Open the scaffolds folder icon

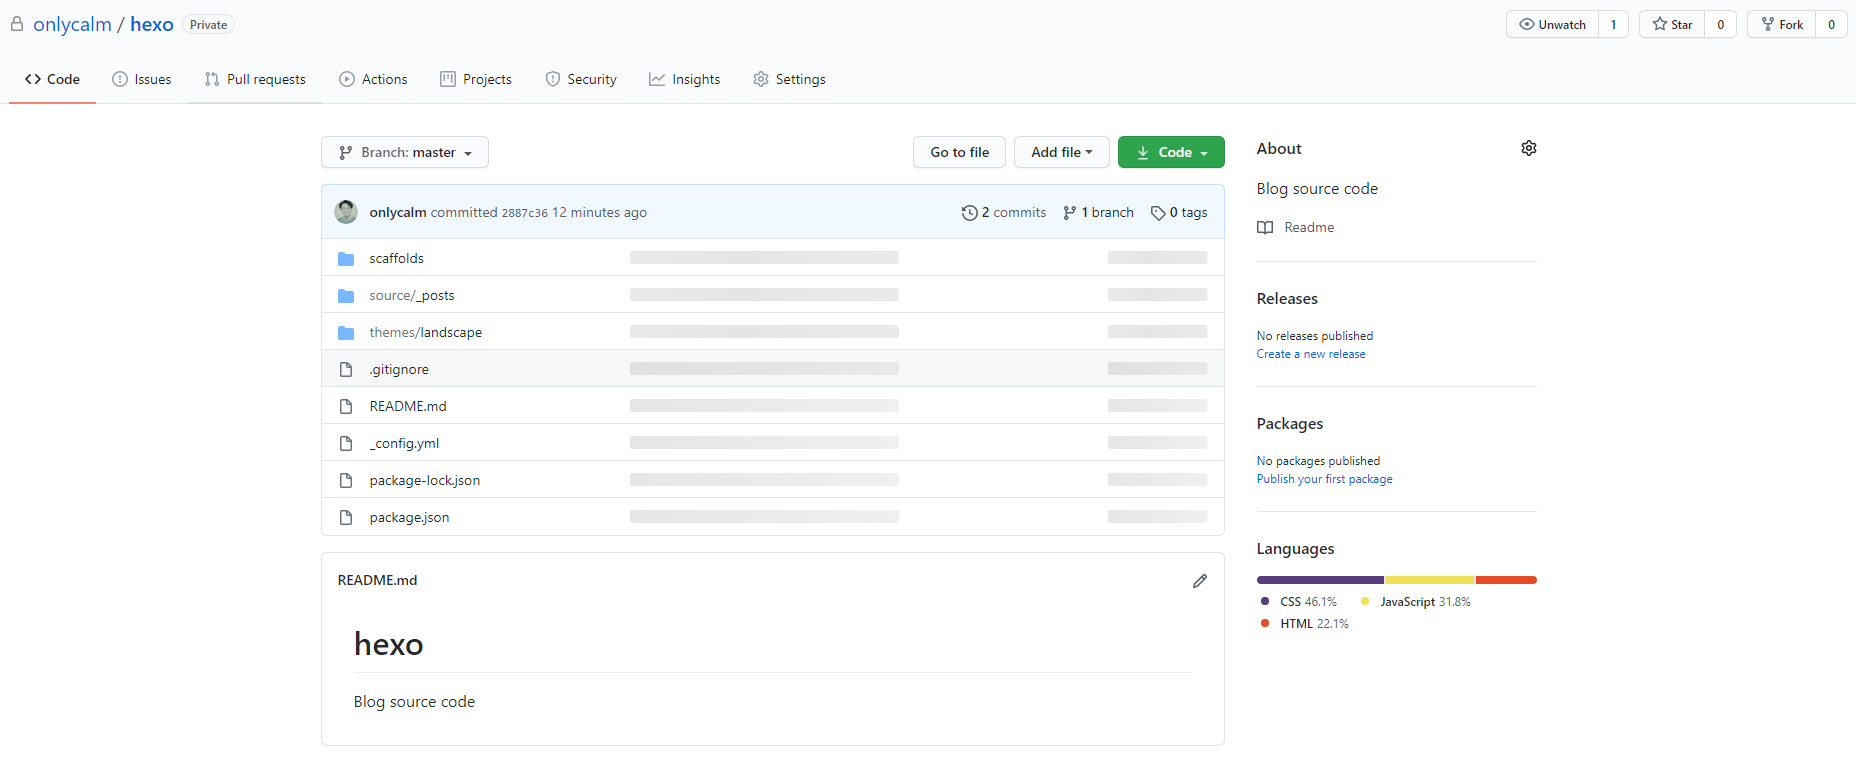tap(346, 258)
